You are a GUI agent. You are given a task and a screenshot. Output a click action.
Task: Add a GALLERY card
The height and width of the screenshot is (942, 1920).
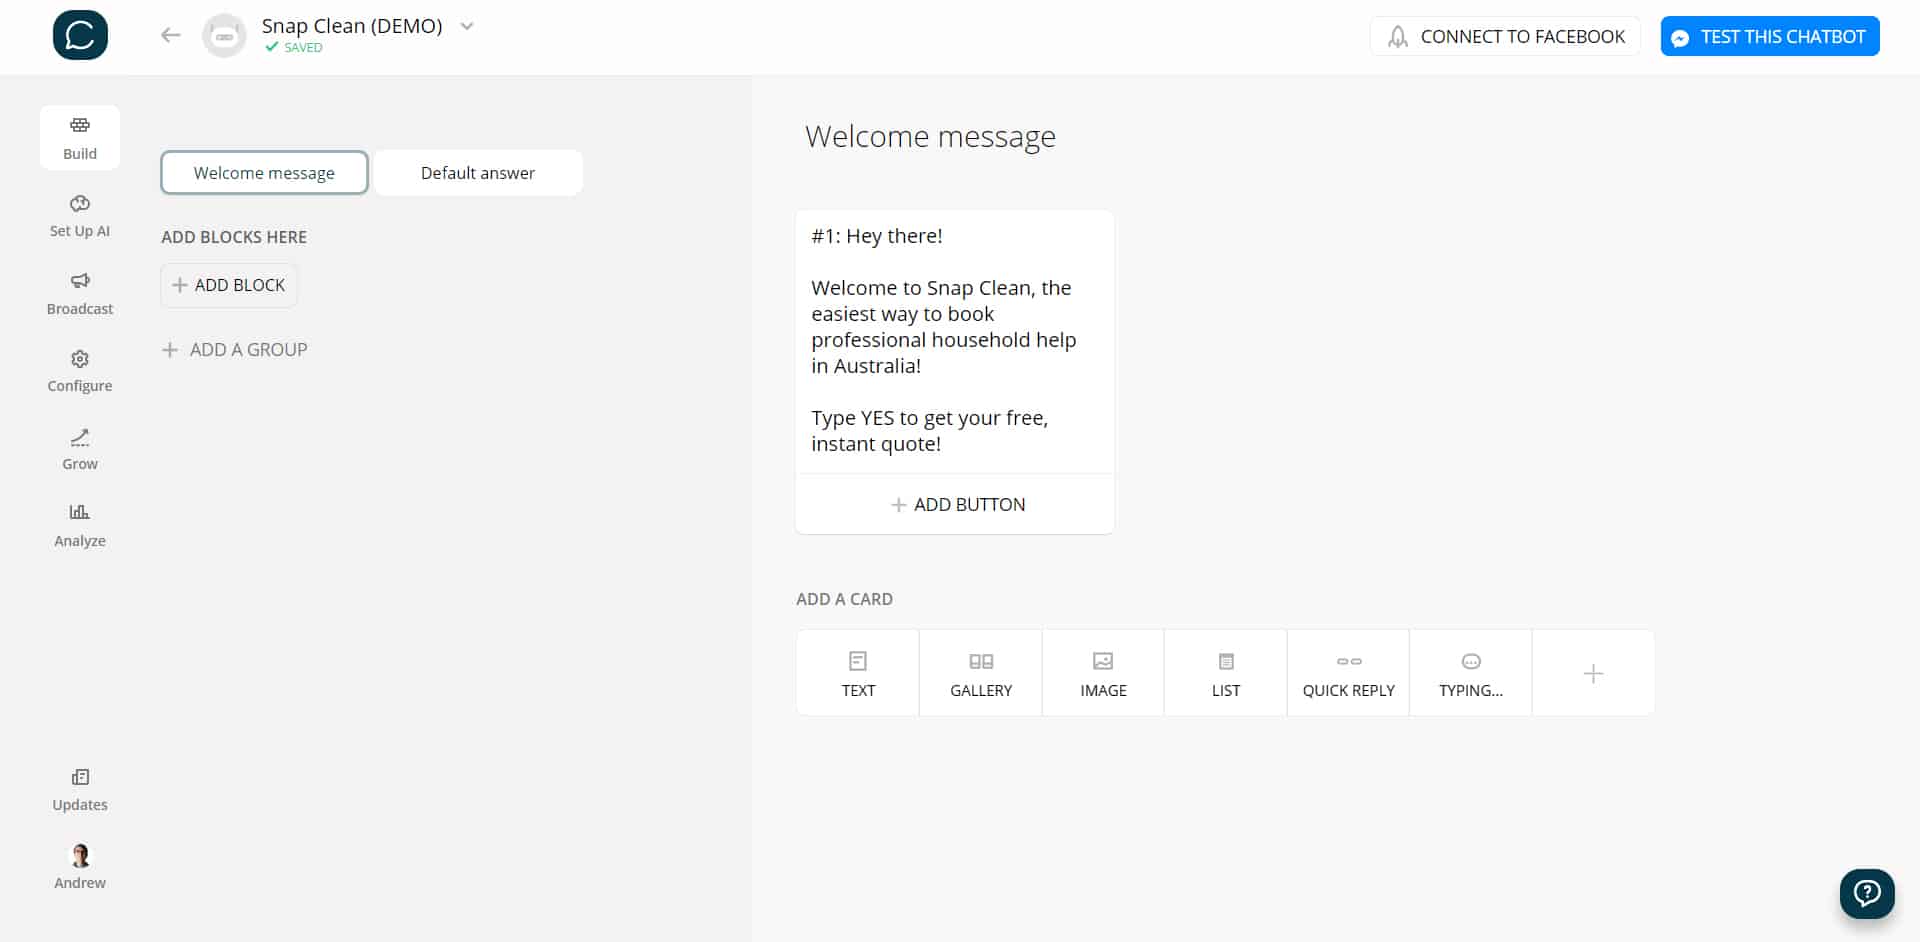pos(981,673)
